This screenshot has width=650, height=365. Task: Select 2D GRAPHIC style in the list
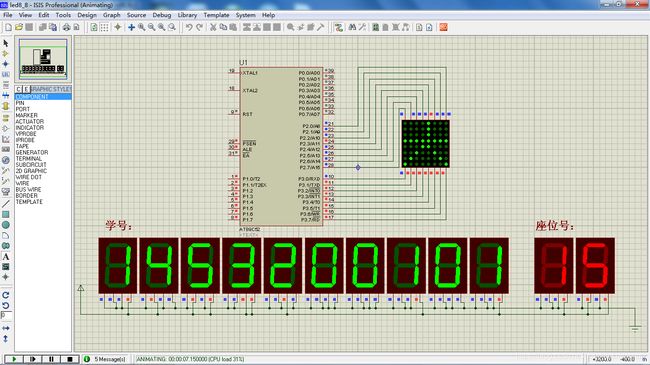tap(32, 171)
